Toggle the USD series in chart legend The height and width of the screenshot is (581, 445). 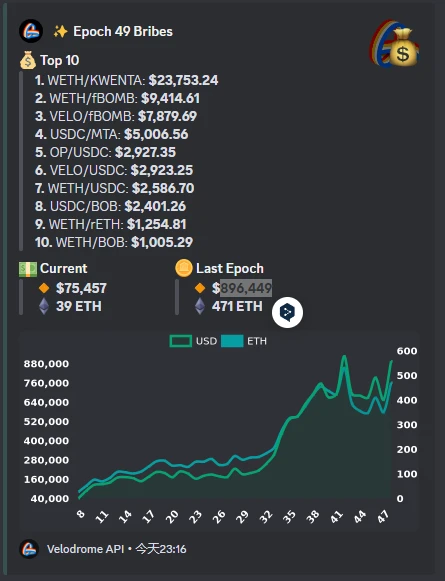point(193,341)
